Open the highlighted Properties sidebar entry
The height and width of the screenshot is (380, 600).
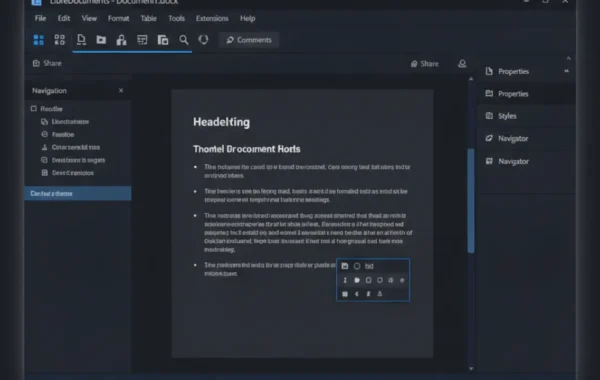click(x=527, y=94)
